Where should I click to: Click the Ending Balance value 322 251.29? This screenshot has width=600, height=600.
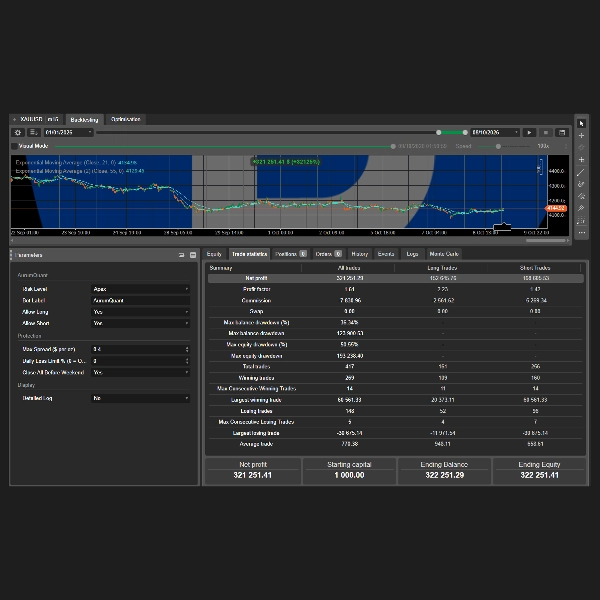445,475
